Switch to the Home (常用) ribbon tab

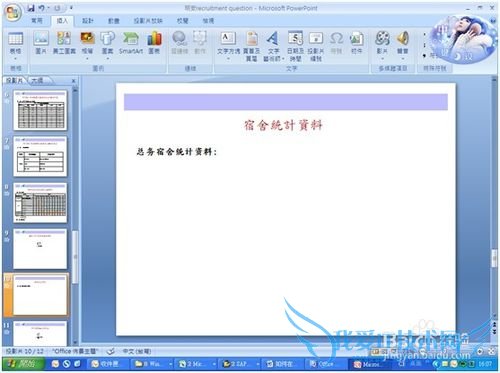[37, 21]
